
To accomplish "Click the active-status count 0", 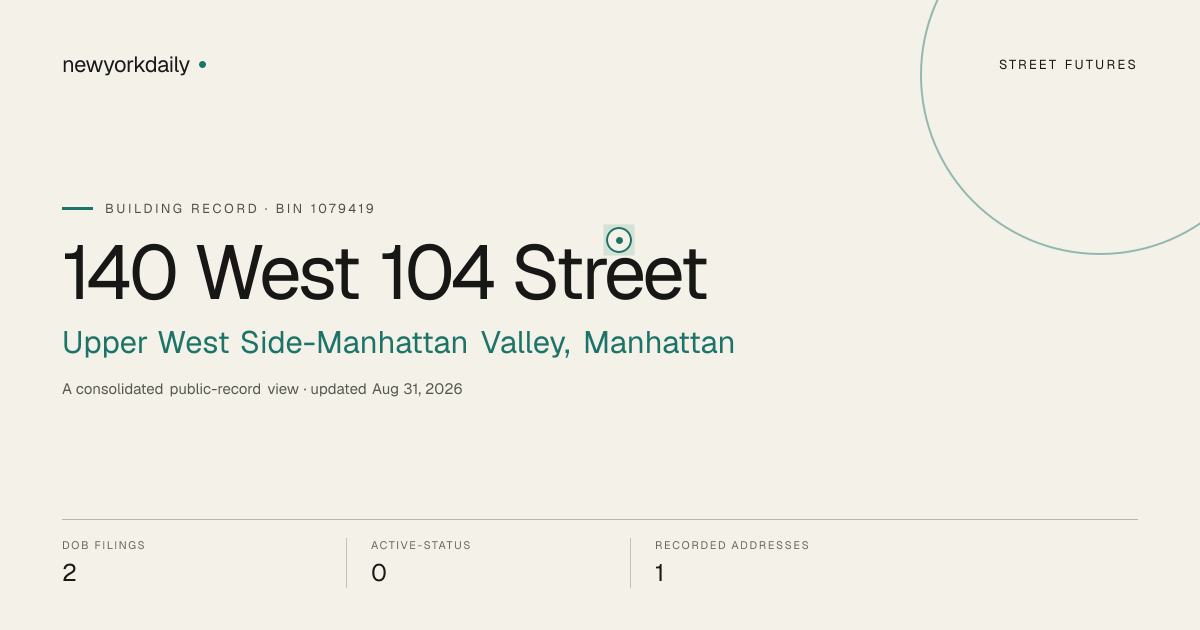I will (379, 573).
